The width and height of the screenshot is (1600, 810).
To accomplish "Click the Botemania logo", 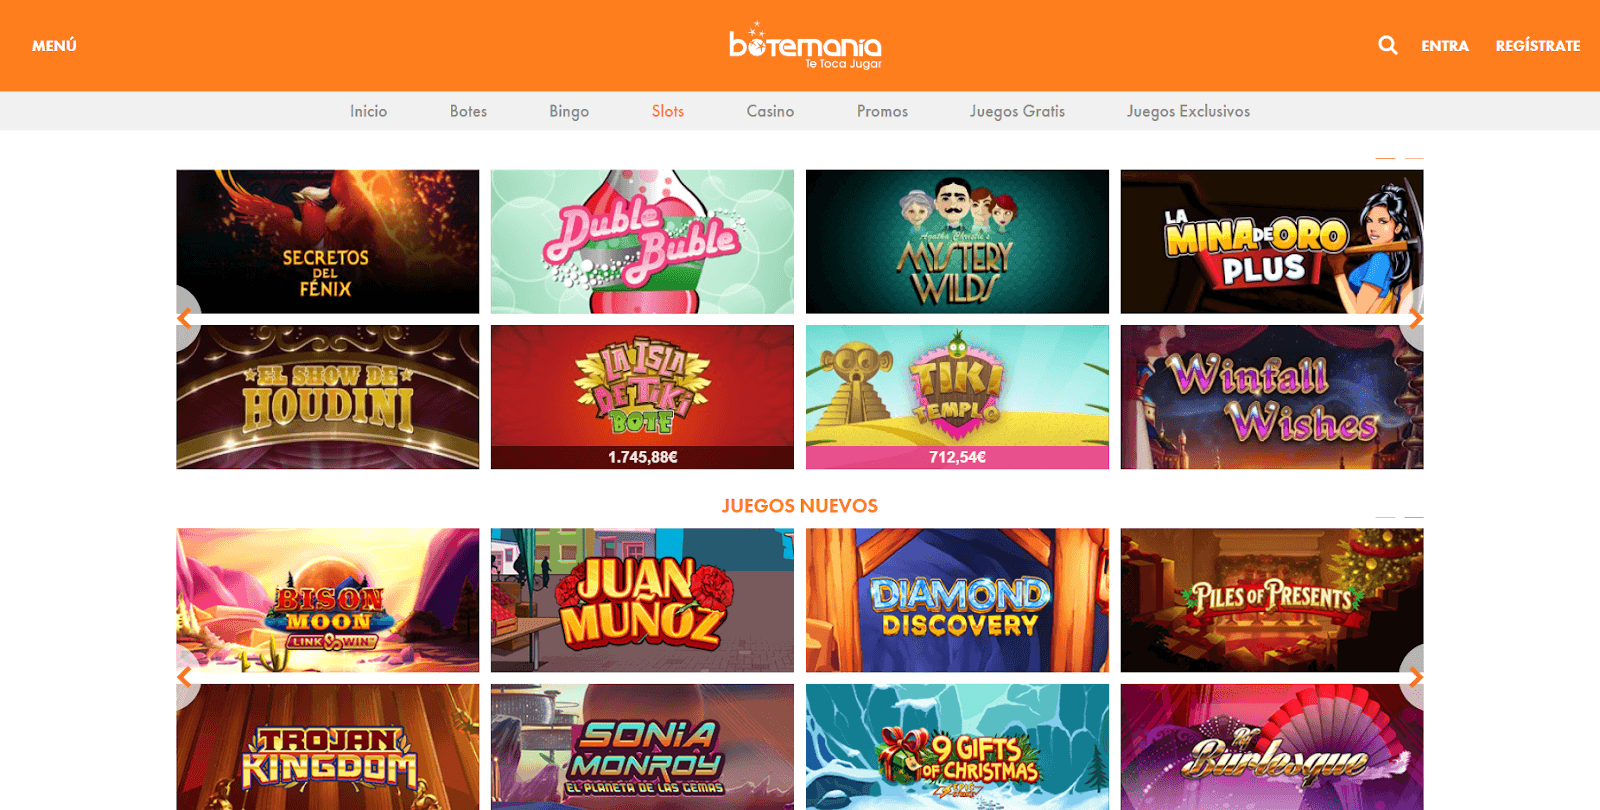I will click(805, 45).
